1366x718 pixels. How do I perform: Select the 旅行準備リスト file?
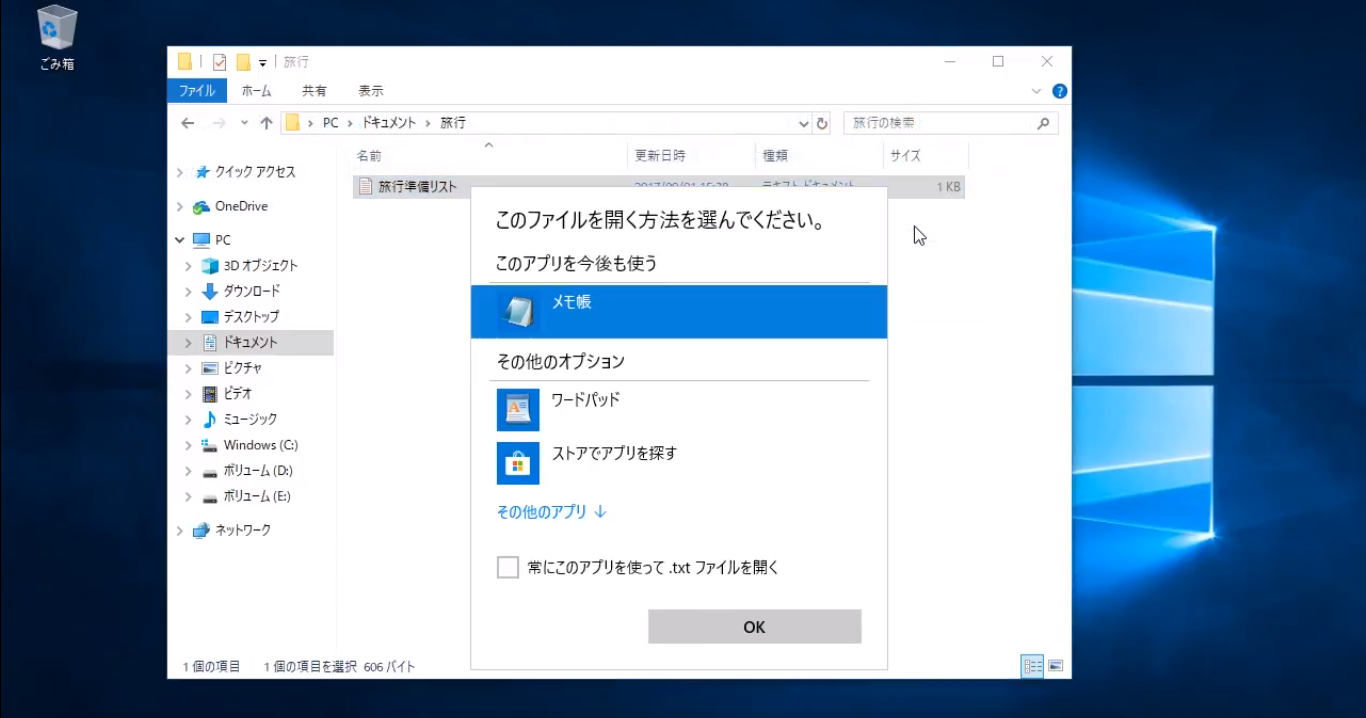(417, 187)
